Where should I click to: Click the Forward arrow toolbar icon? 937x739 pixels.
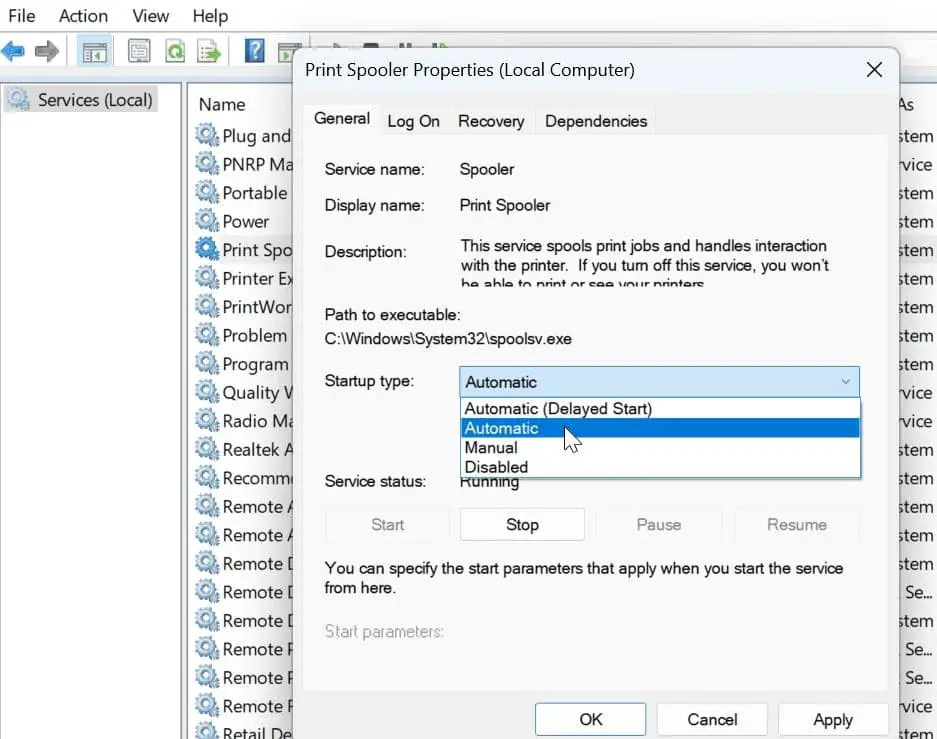point(47,51)
